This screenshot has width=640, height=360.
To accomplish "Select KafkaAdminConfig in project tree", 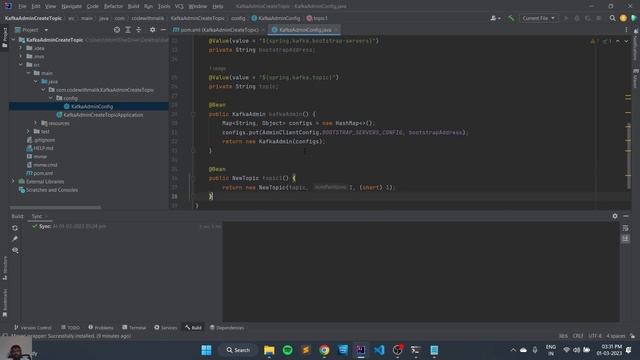I will pos(89,107).
